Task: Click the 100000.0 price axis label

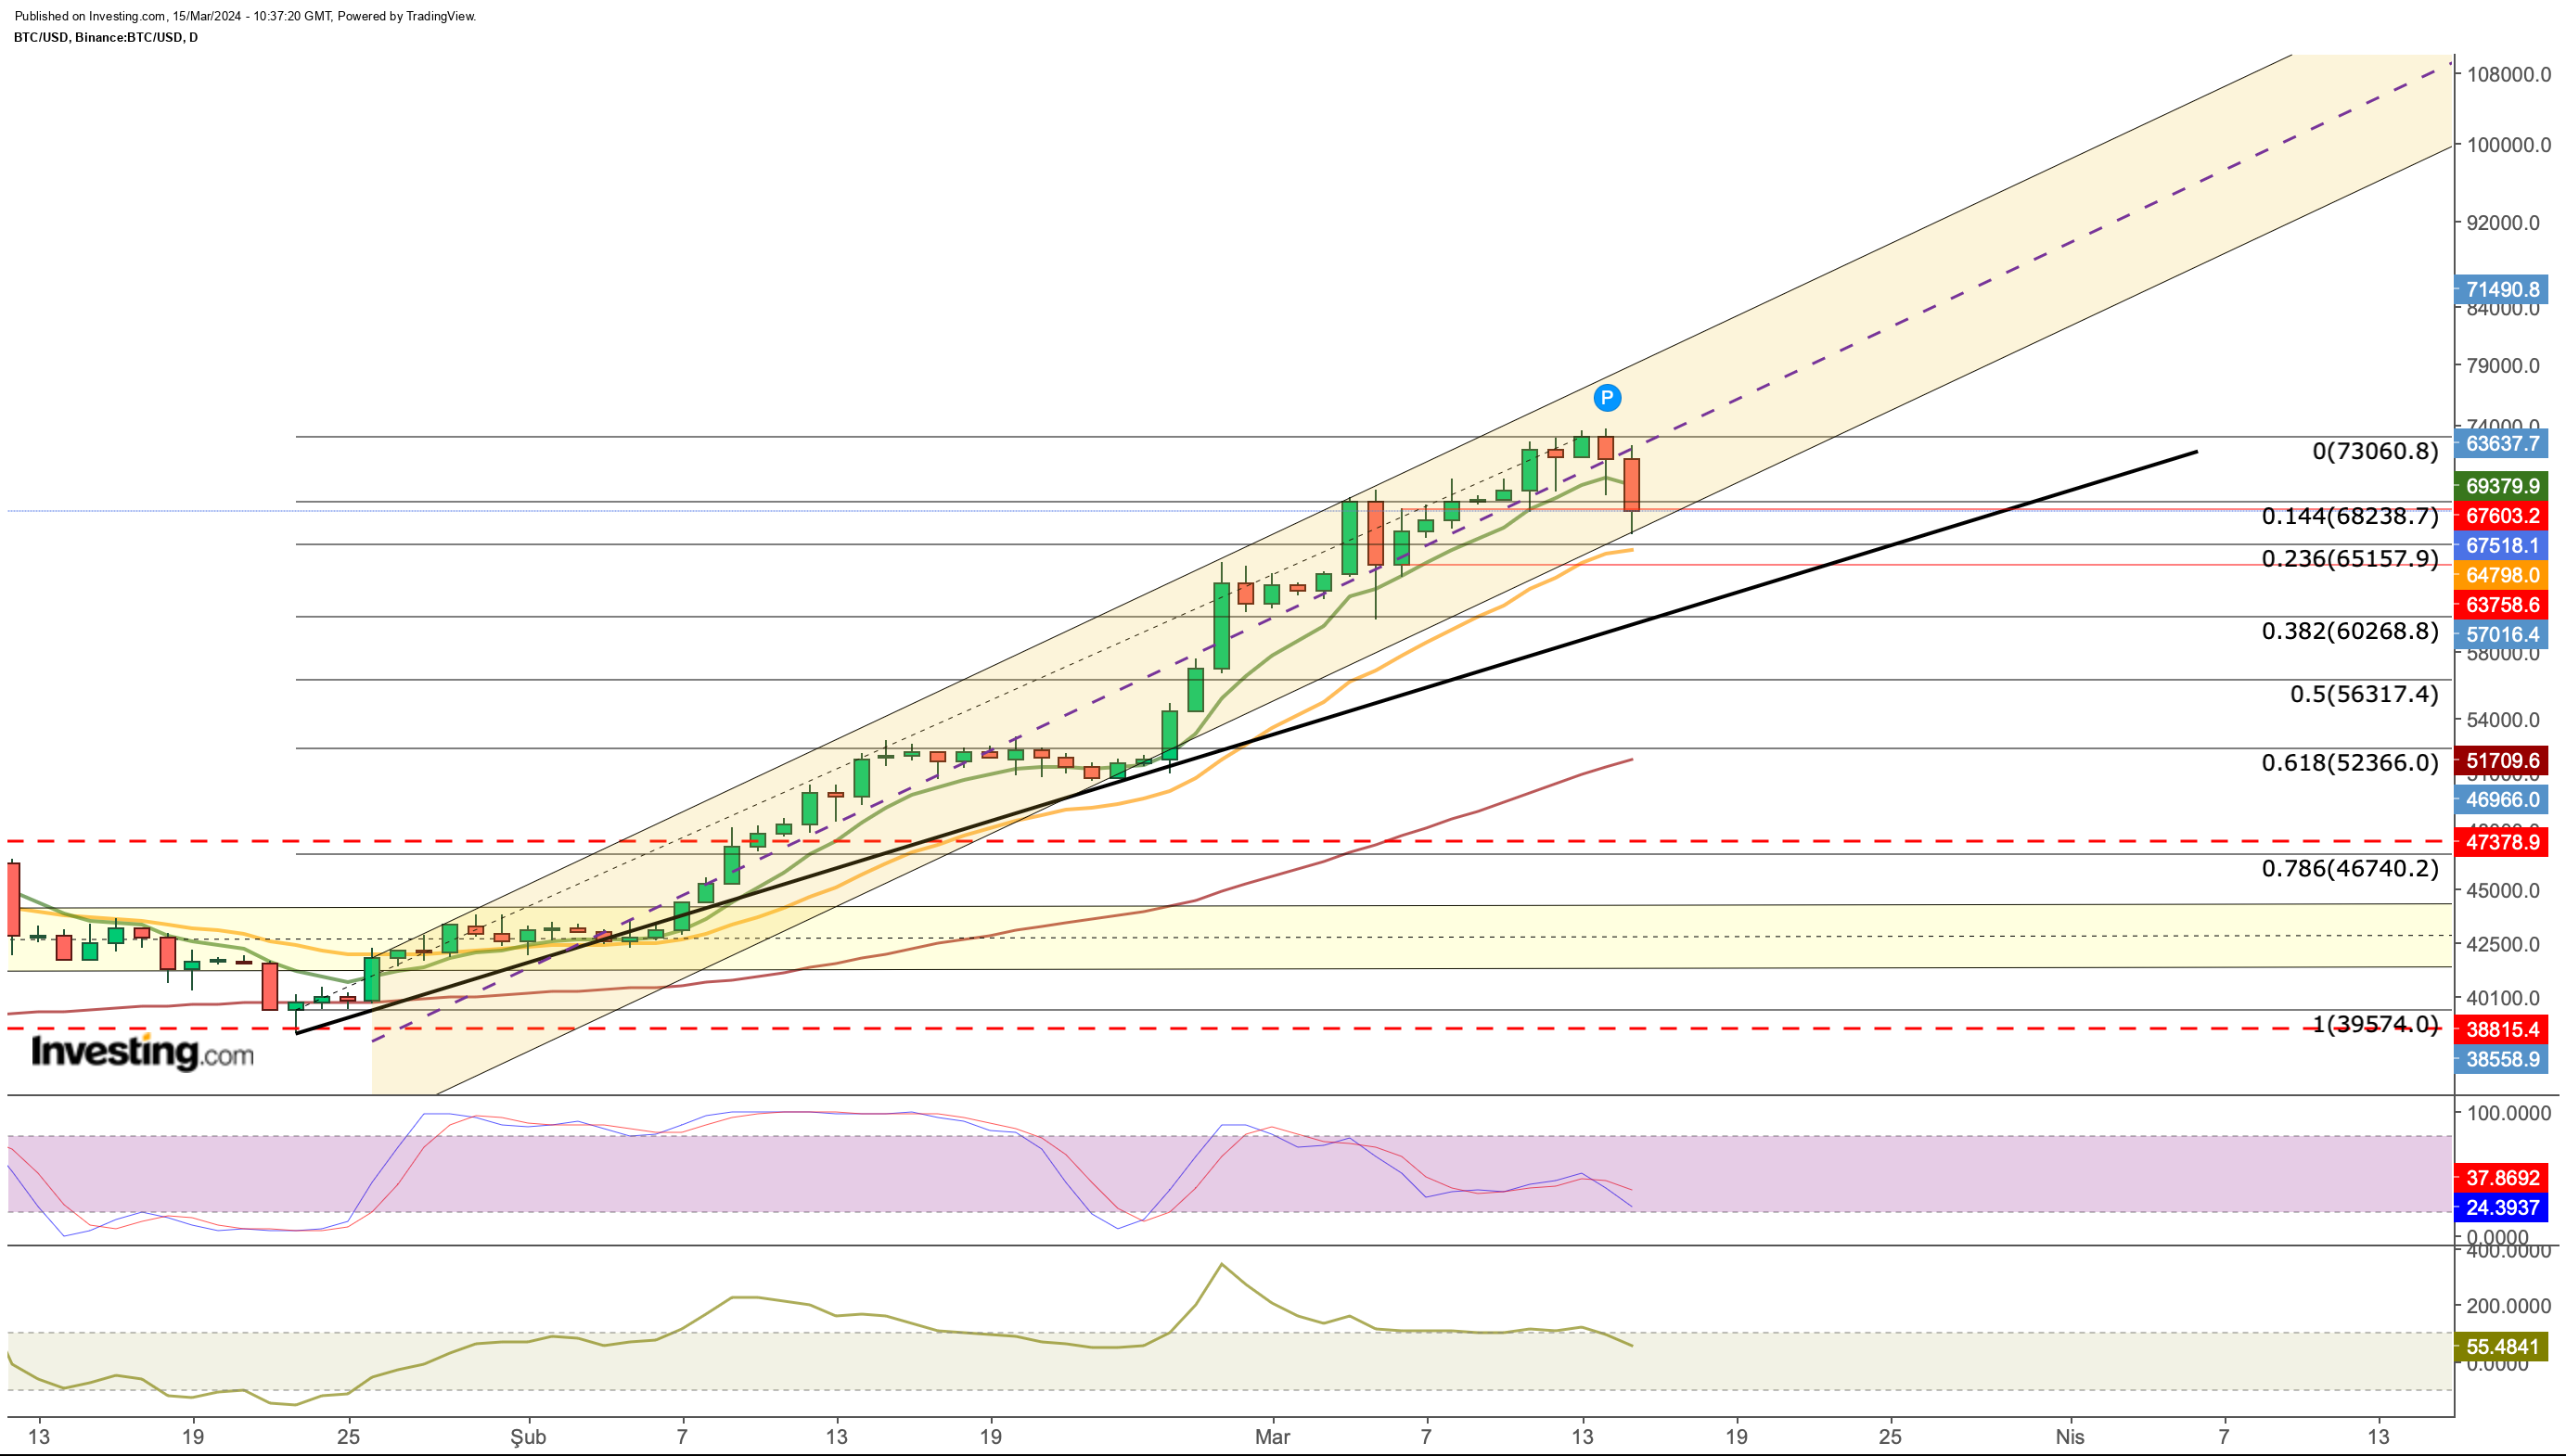Action: coord(2509,145)
